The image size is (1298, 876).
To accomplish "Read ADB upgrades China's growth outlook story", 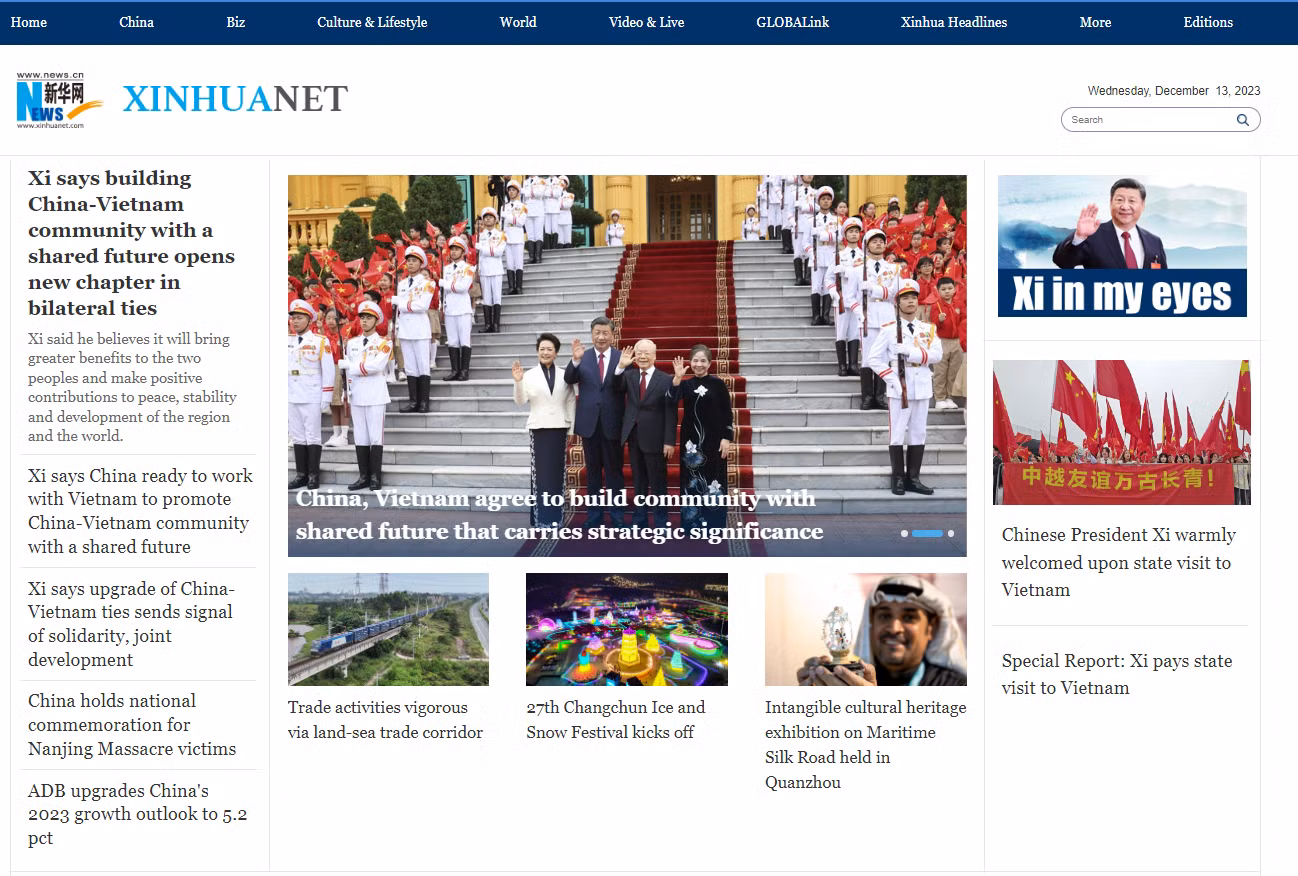I will click(x=138, y=814).
